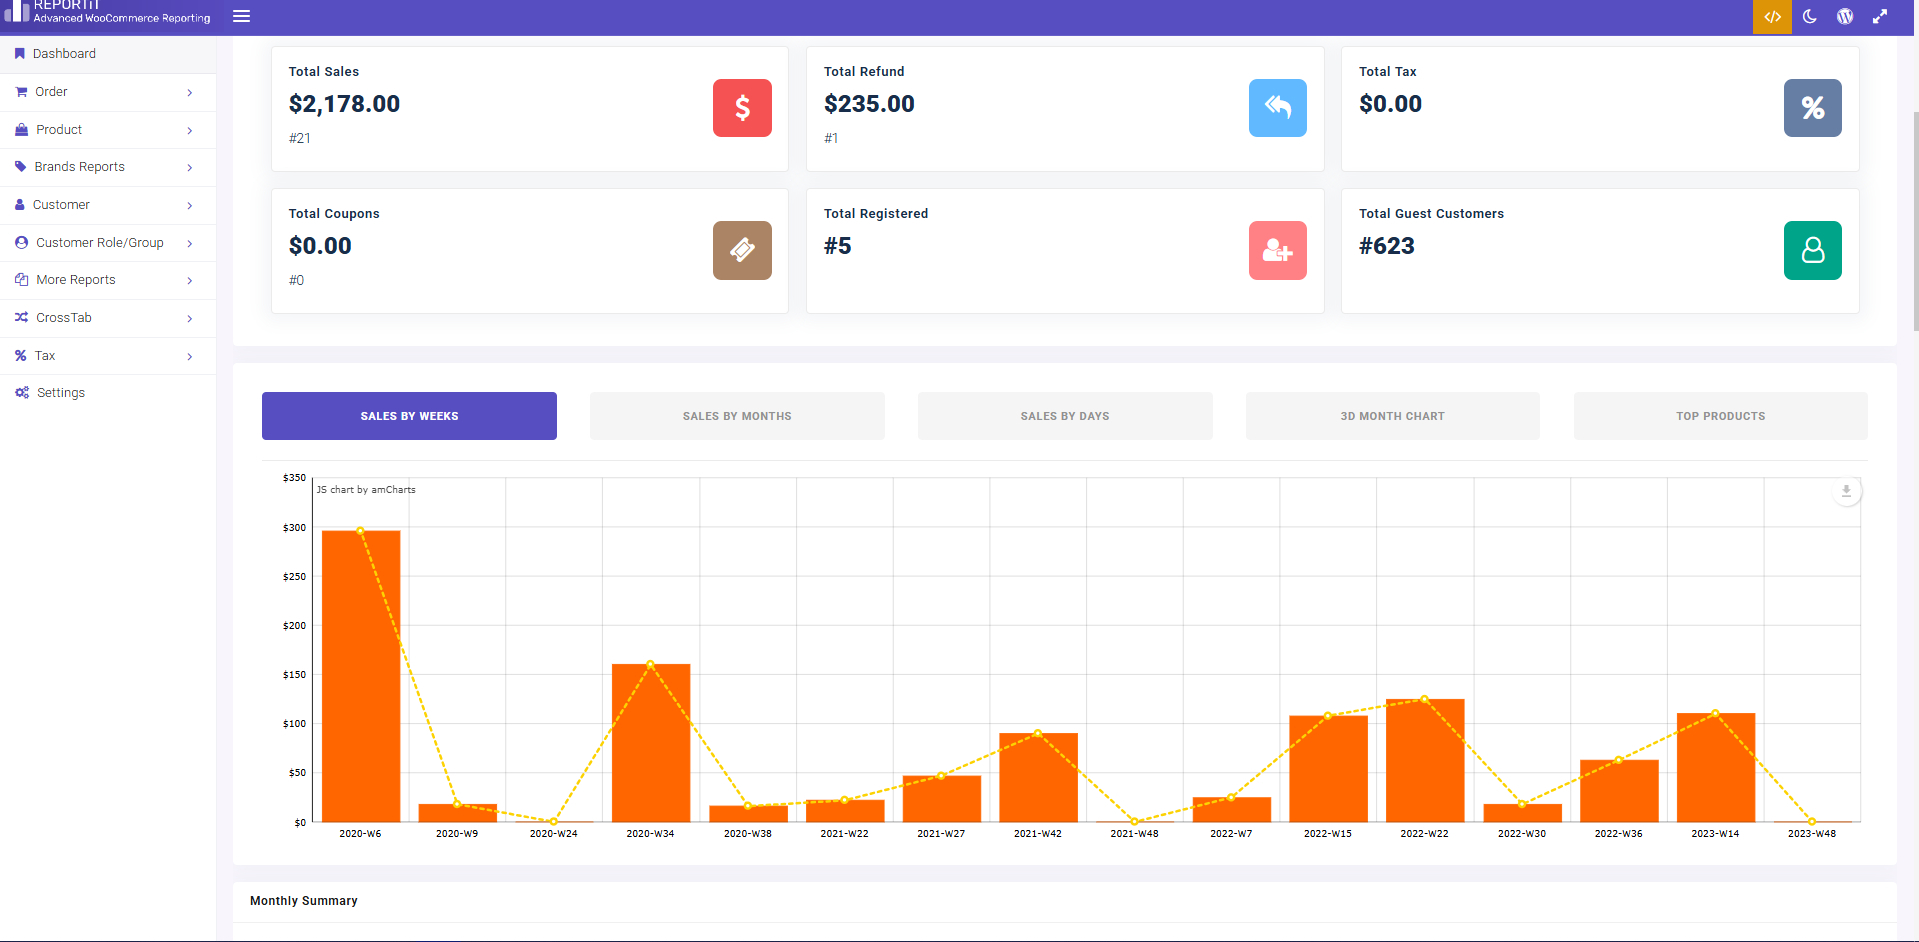Click the Sales By Weeks button
Image resolution: width=1919 pixels, height=942 pixels.
[408, 415]
